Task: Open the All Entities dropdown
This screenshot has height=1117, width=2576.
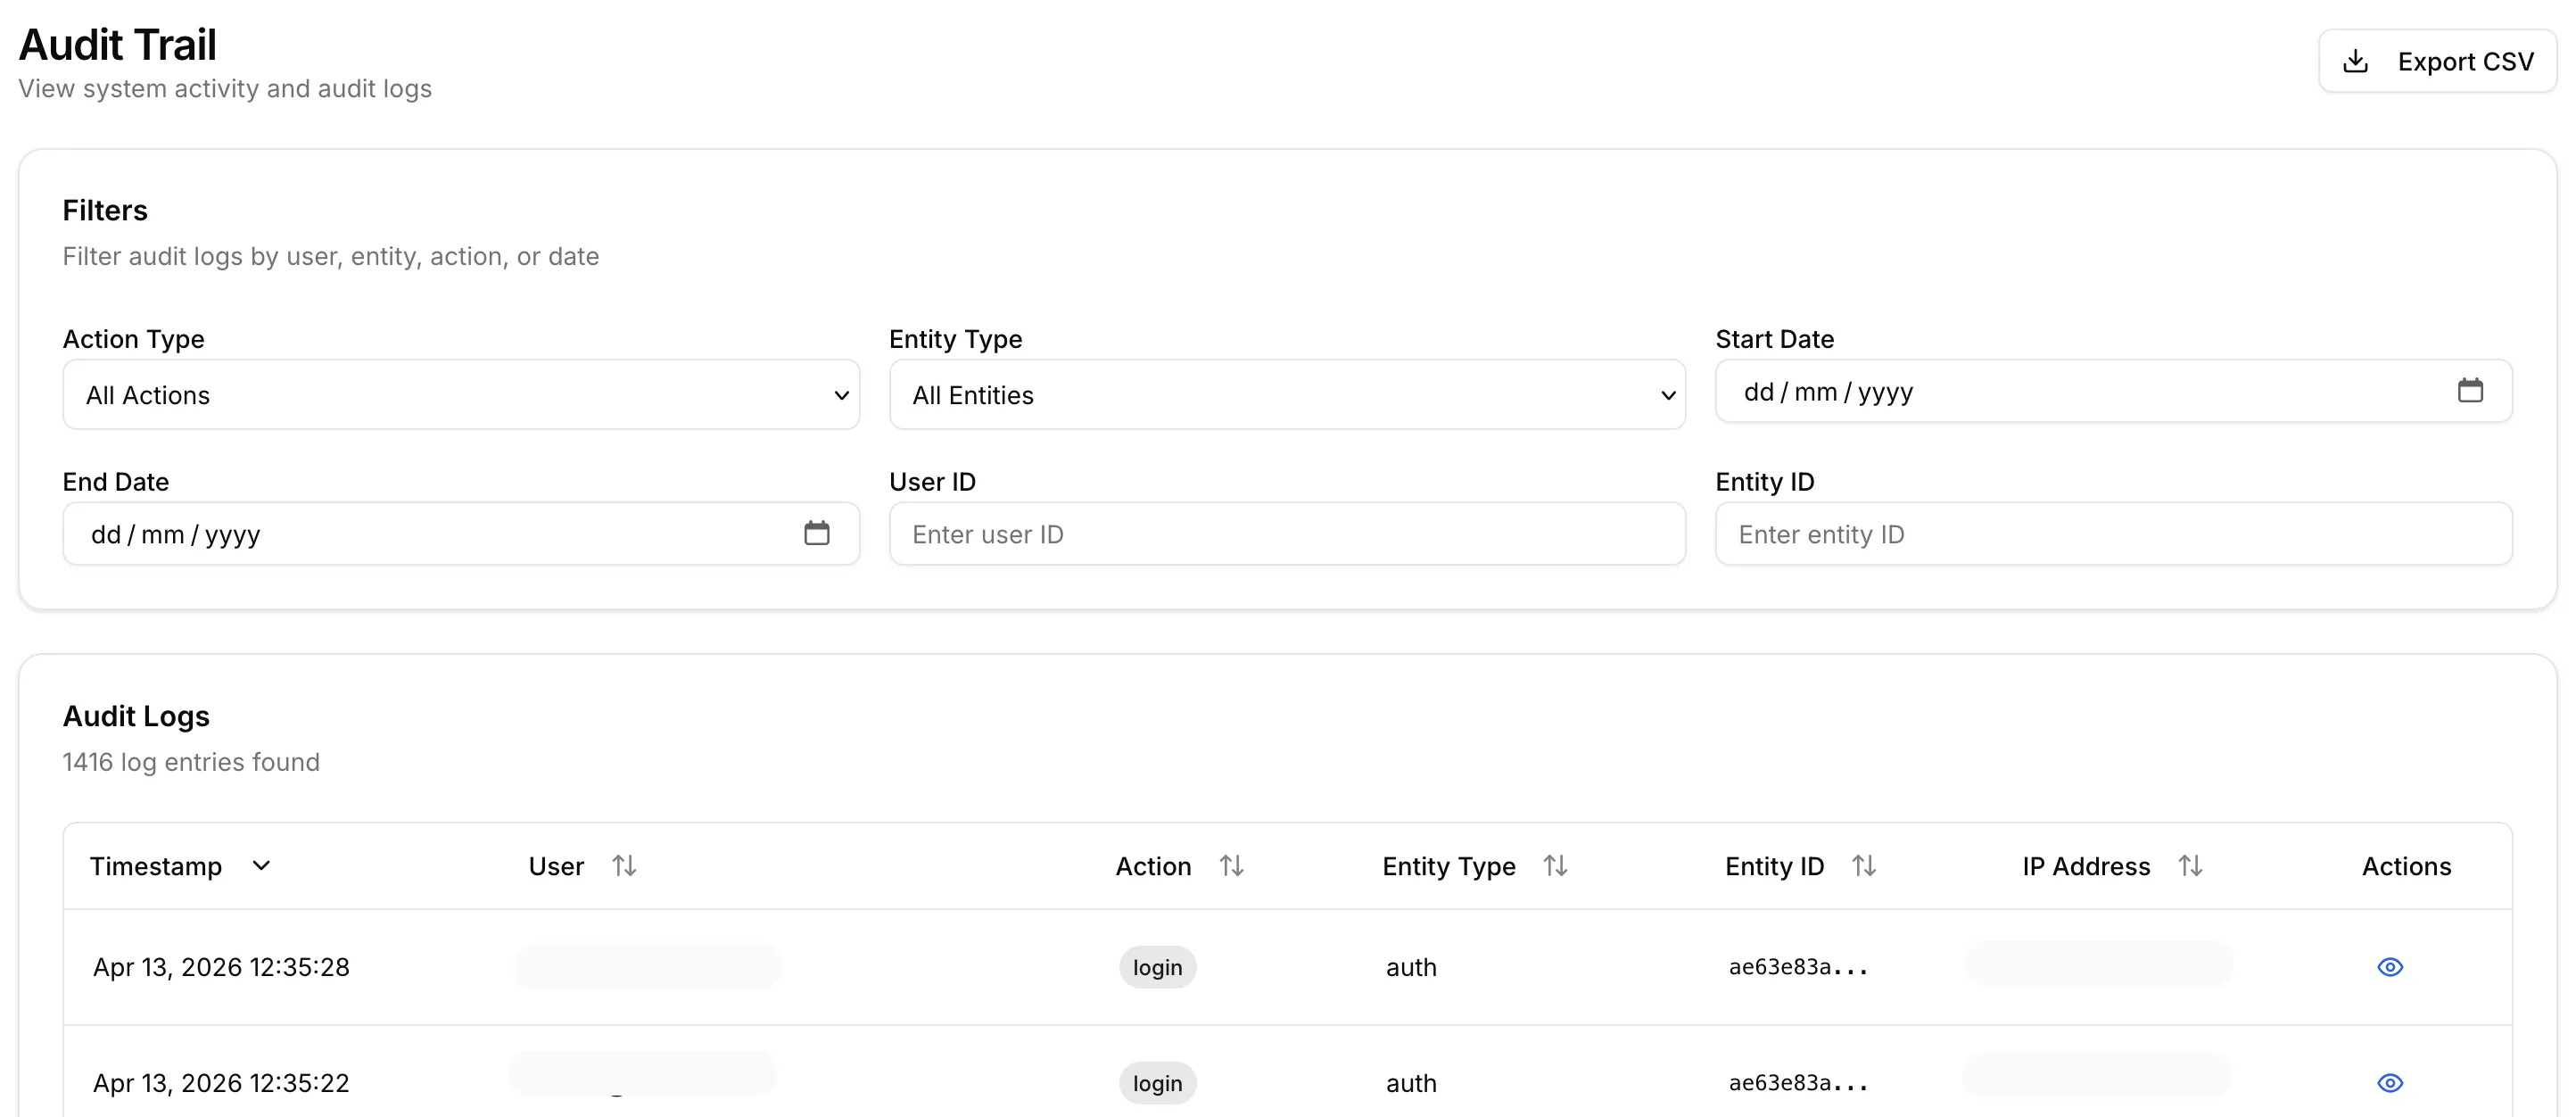Action: click(1287, 394)
